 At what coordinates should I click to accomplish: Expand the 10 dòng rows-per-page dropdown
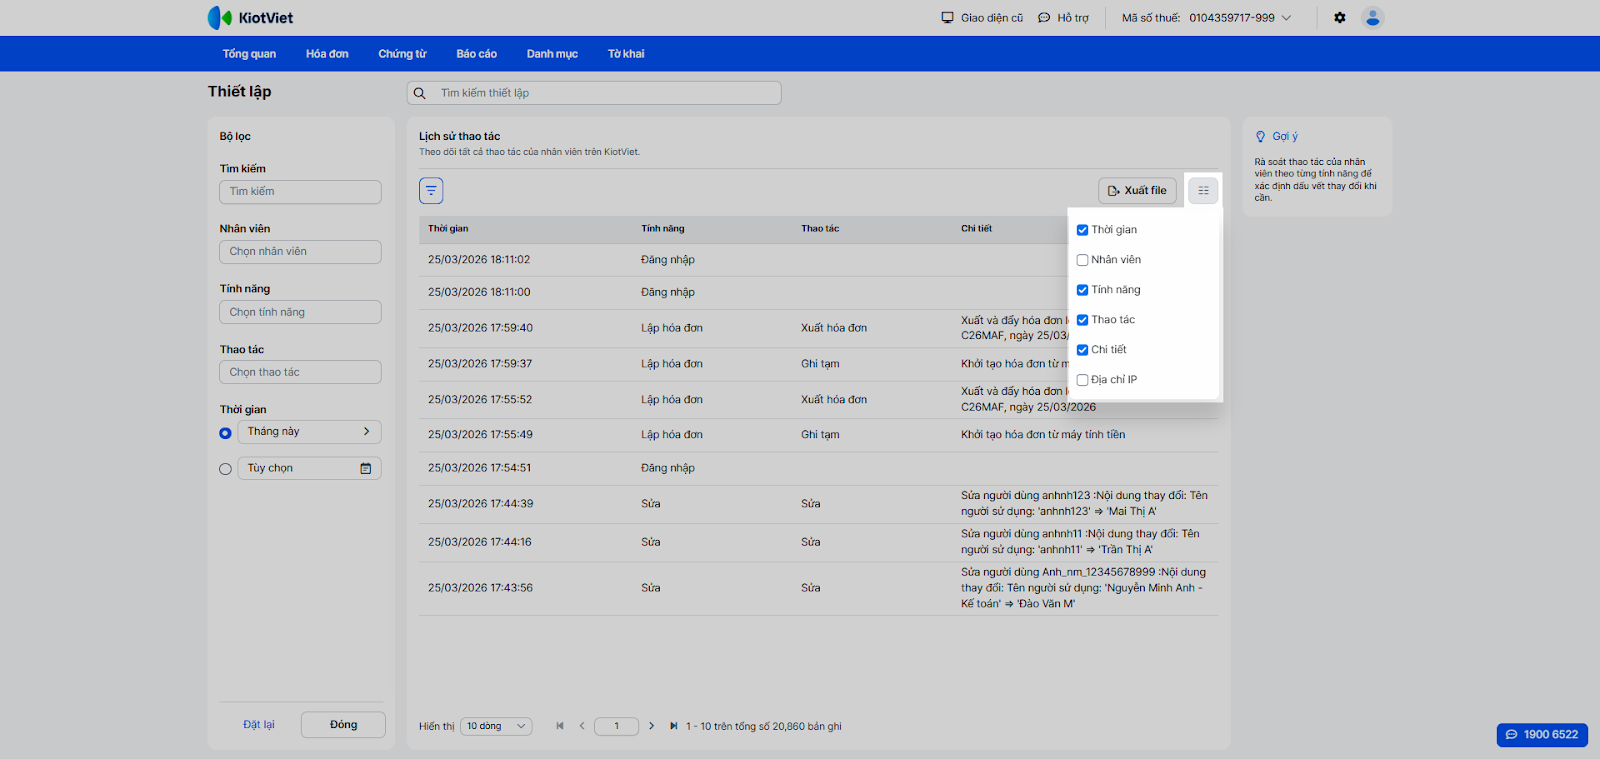pos(496,726)
